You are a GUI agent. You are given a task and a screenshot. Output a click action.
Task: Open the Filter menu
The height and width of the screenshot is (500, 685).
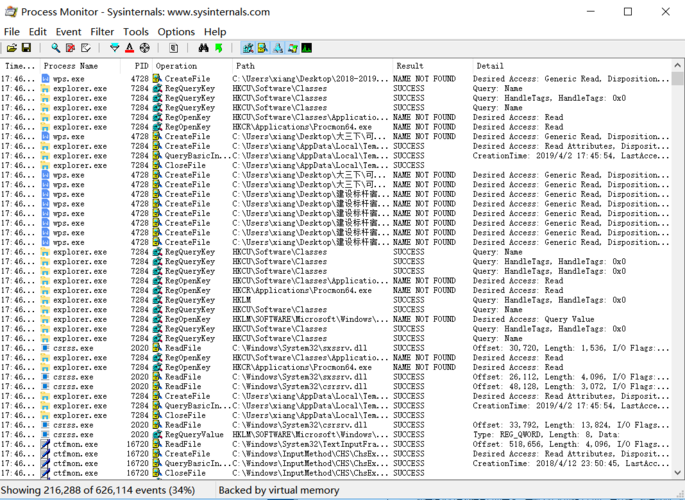(x=102, y=32)
